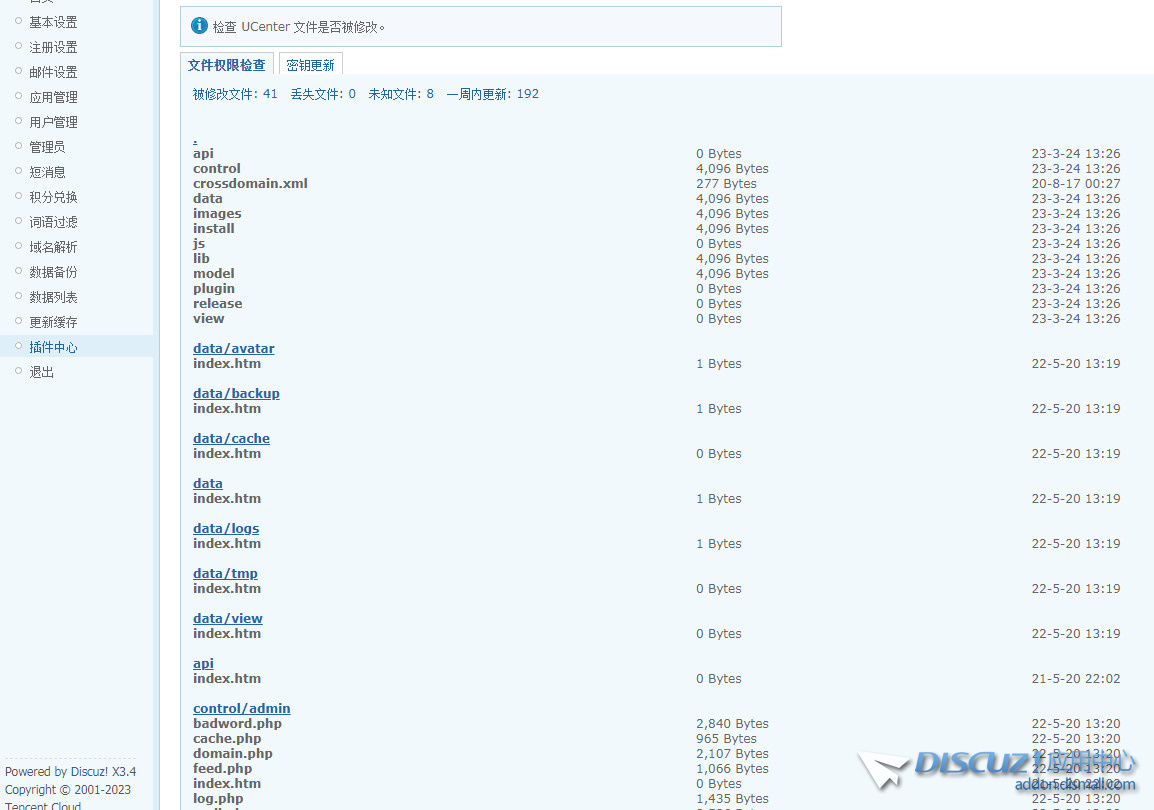Click the data/cache folder link
The height and width of the screenshot is (810, 1154).
(x=231, y=438)
